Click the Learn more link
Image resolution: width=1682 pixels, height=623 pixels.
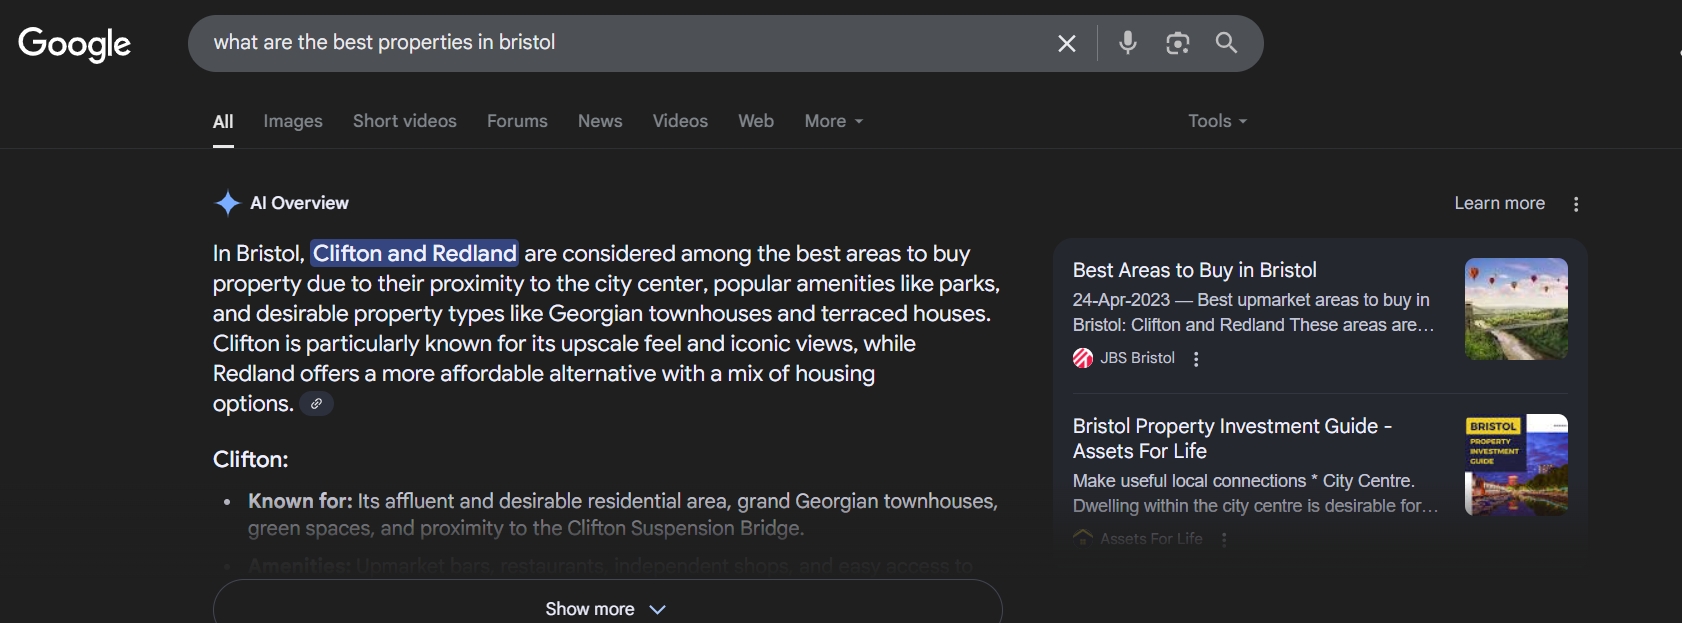point(1499,203)
